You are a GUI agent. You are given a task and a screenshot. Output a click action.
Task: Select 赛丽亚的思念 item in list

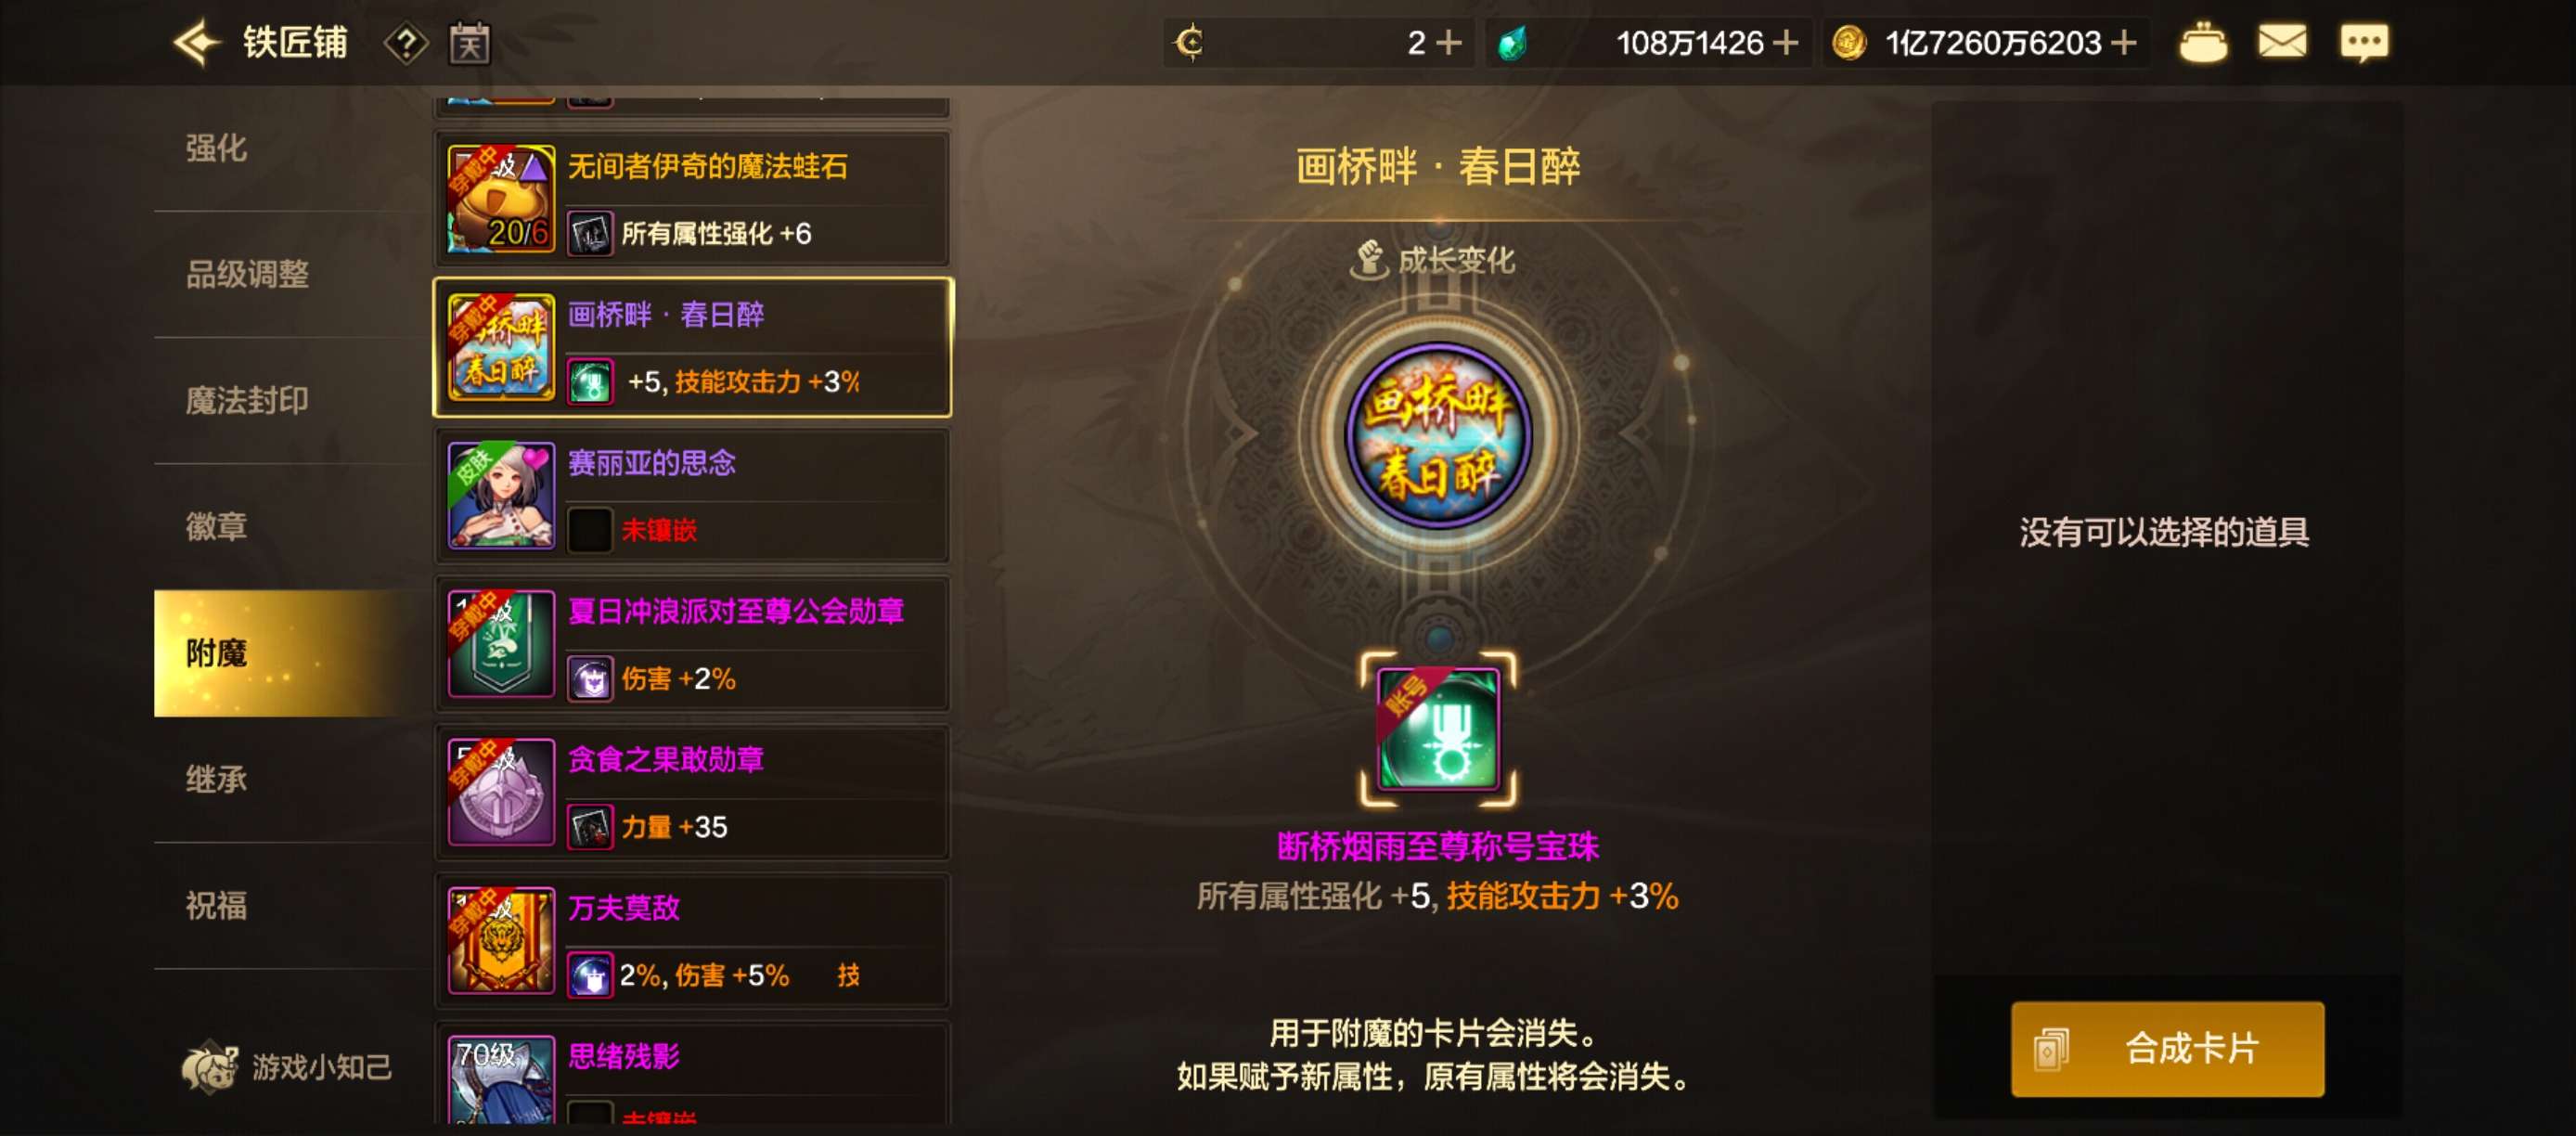pos(692,496)
